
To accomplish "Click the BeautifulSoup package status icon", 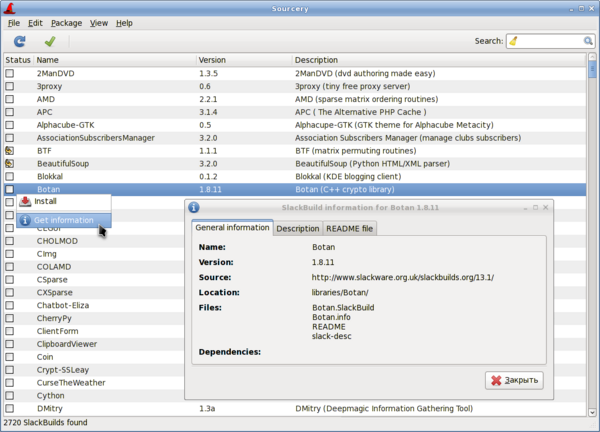I will point(9,162).
